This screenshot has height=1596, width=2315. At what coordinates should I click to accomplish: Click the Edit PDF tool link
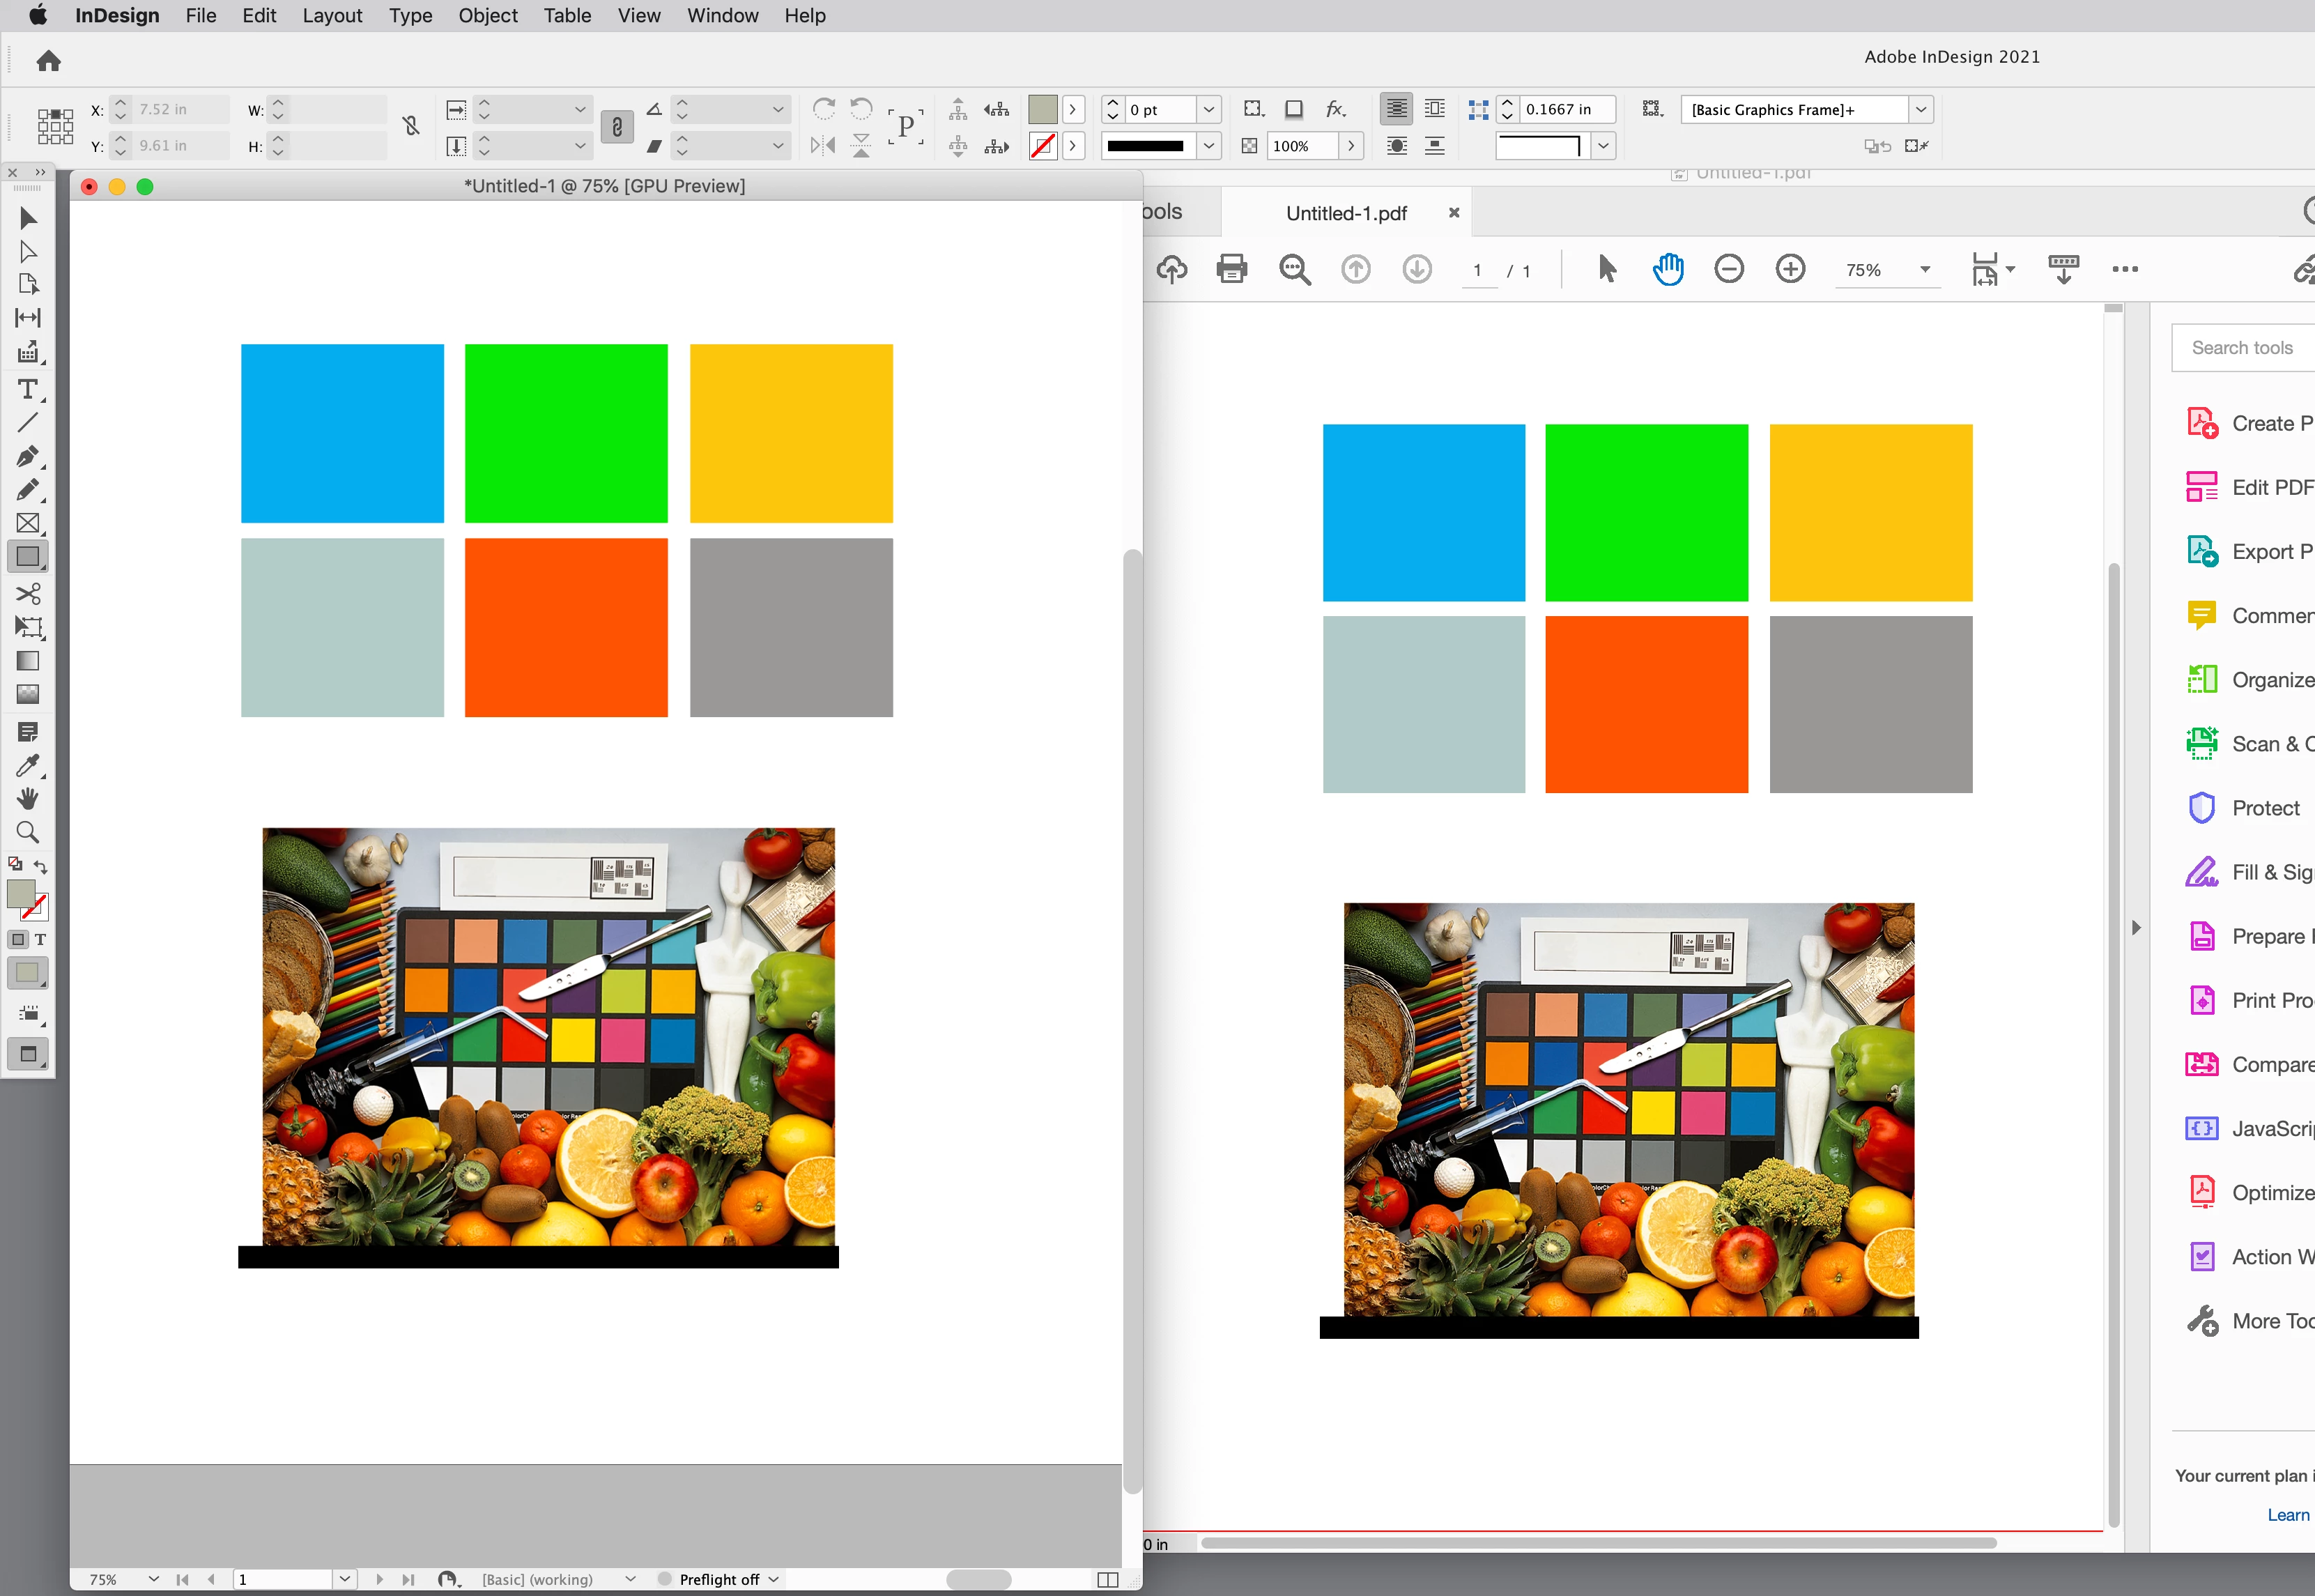click(x=2271, y=488)
